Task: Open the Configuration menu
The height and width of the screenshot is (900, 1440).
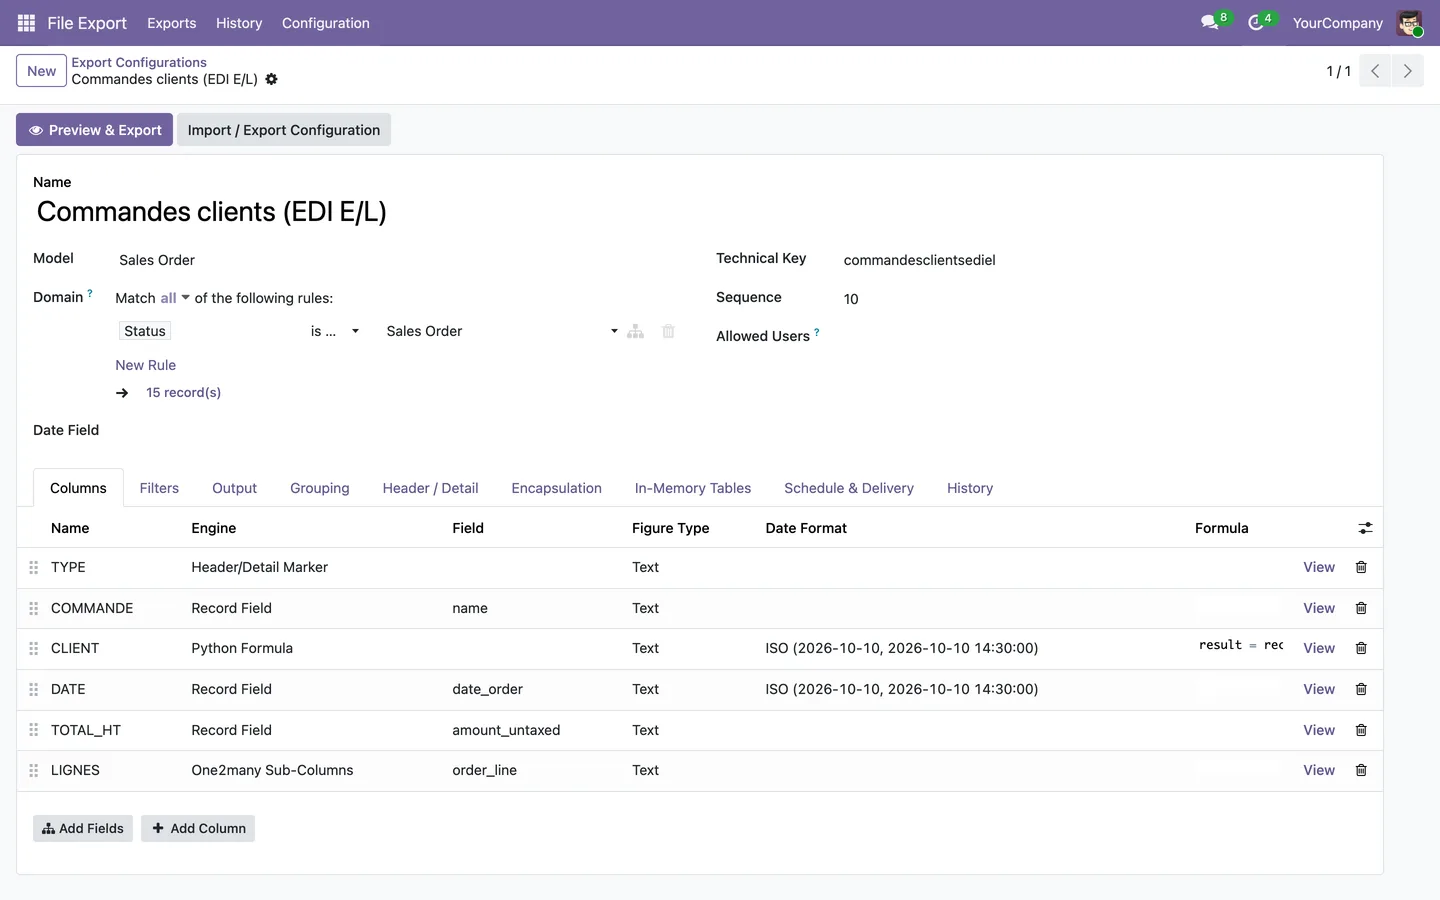Action: [x=325, y=23]
